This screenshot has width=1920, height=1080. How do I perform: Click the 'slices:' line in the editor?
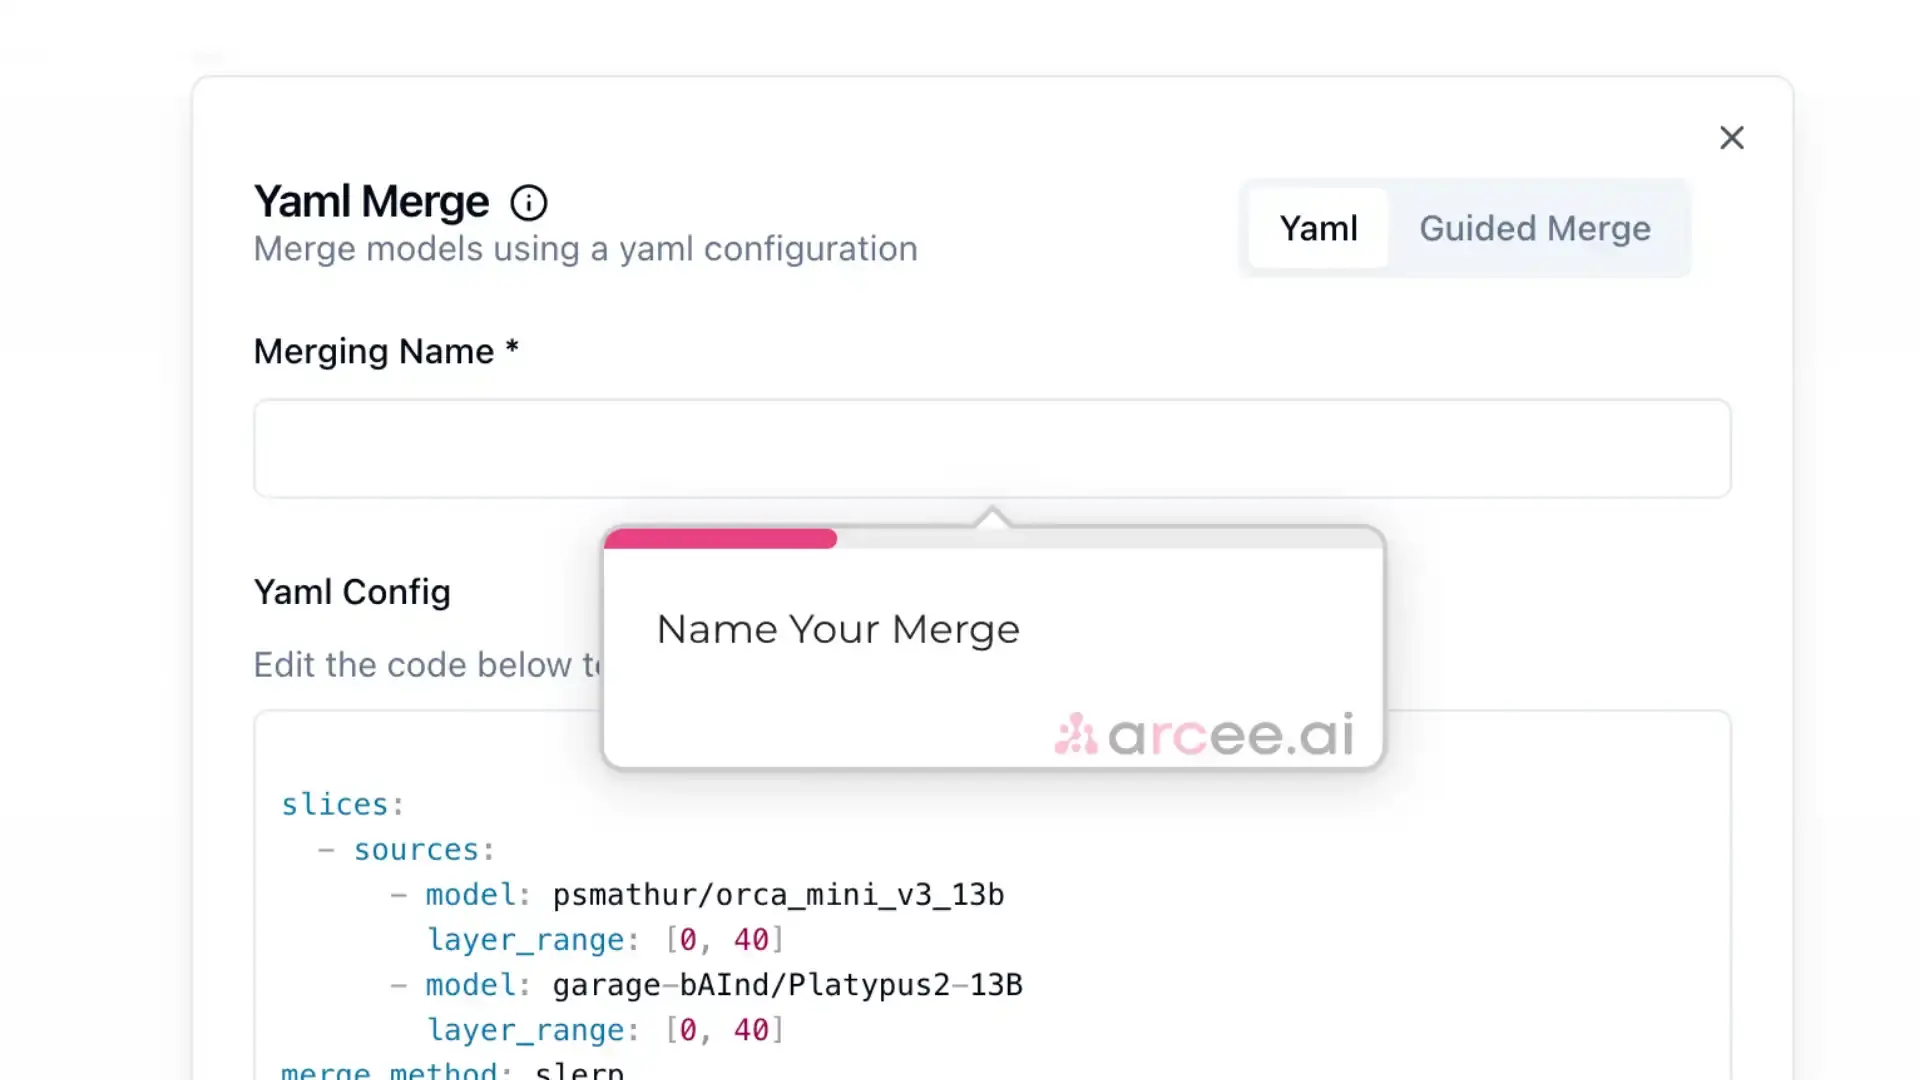342,804
